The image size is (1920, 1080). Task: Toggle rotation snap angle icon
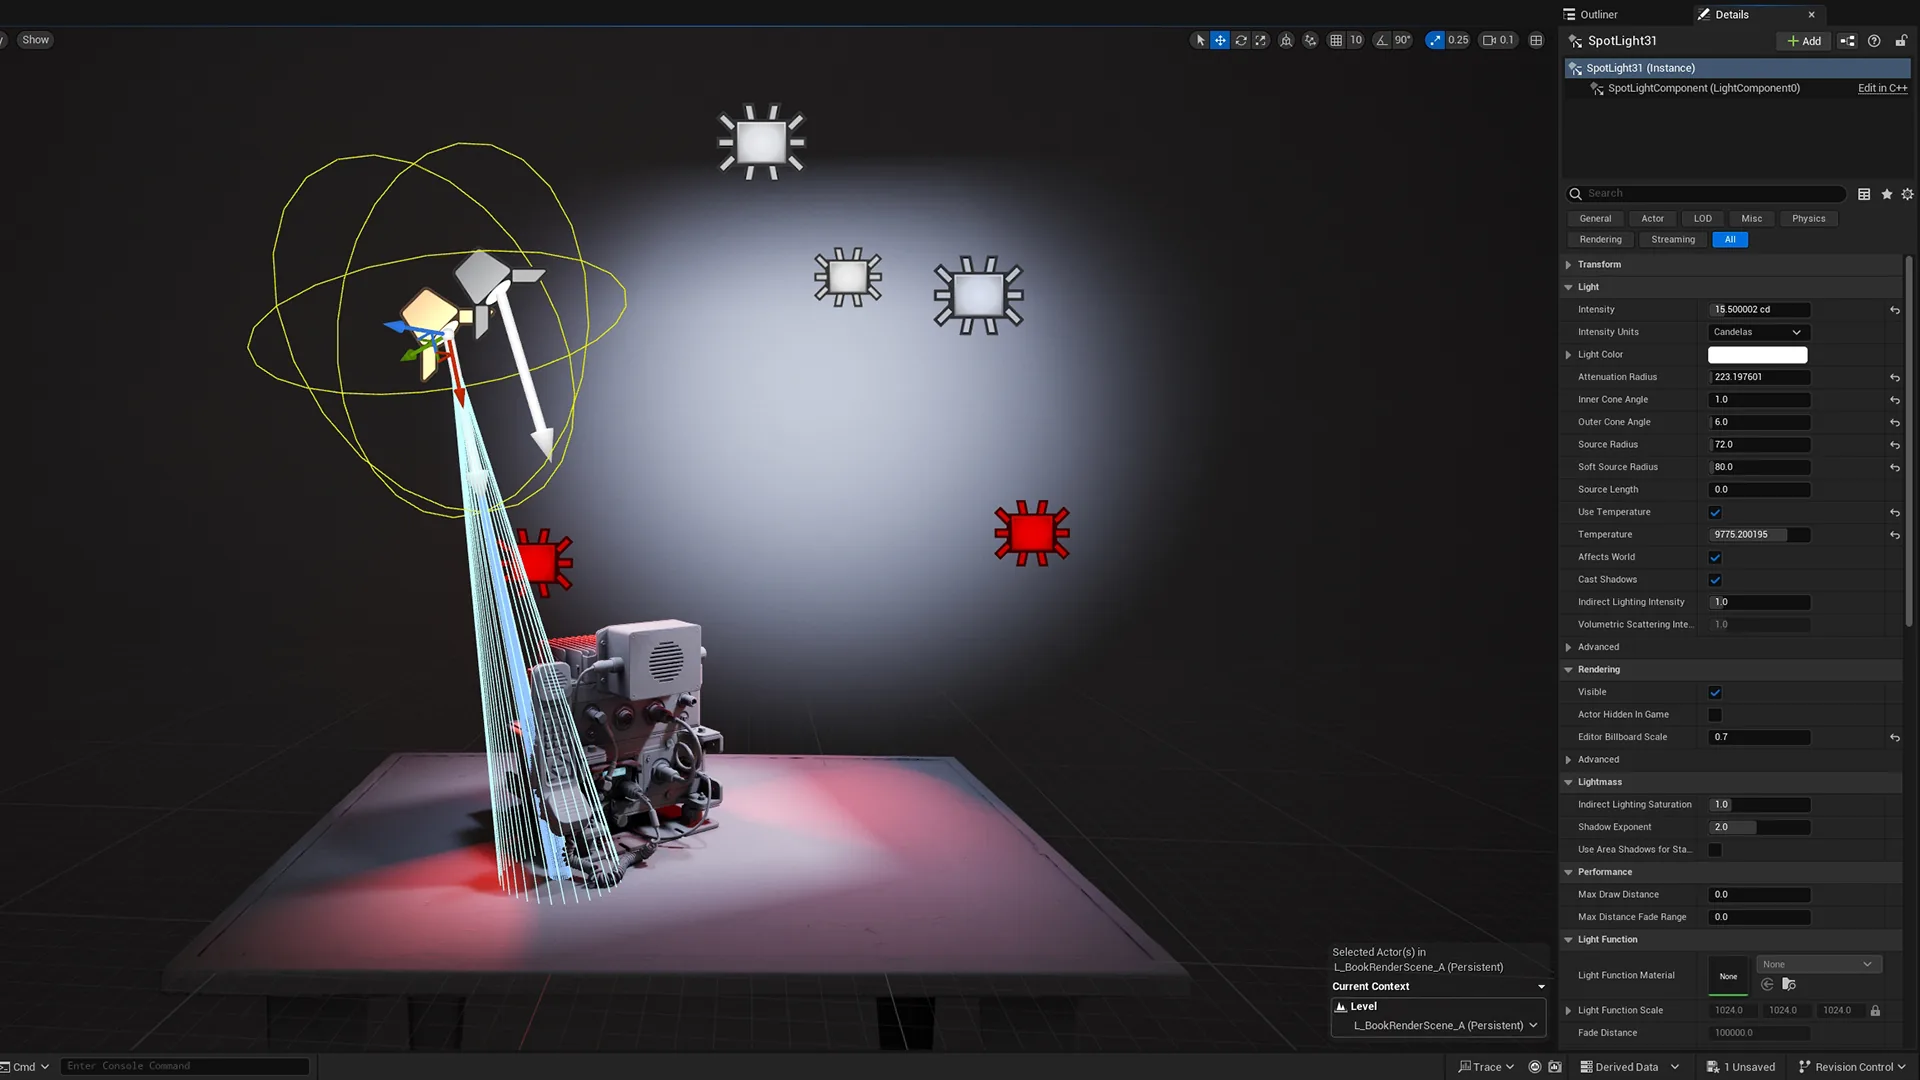(x=1382, y=40)
